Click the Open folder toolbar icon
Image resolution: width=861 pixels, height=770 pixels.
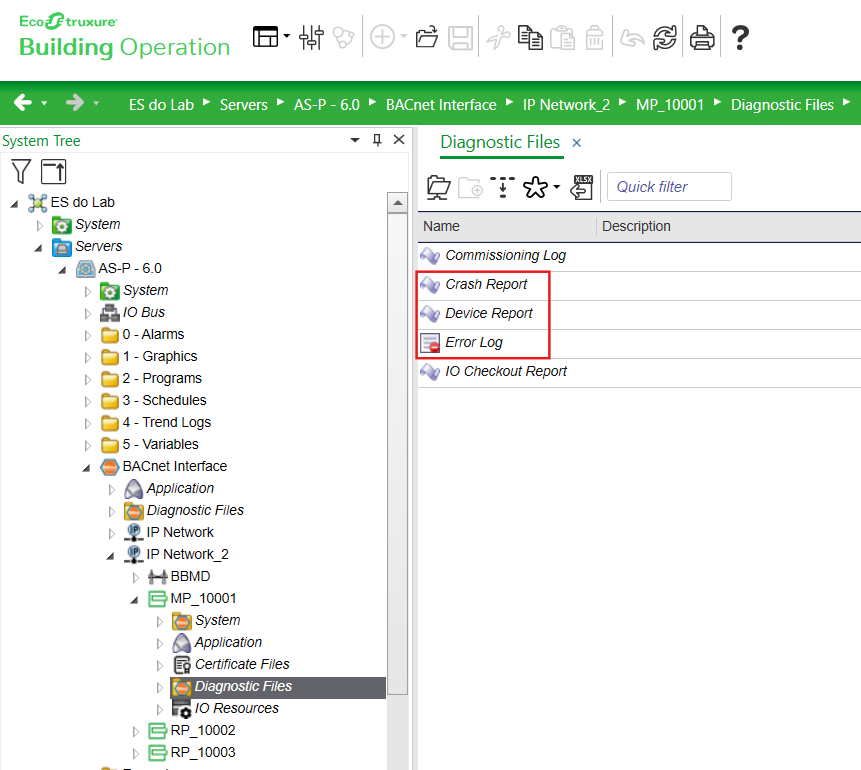(x=427, y=37)
